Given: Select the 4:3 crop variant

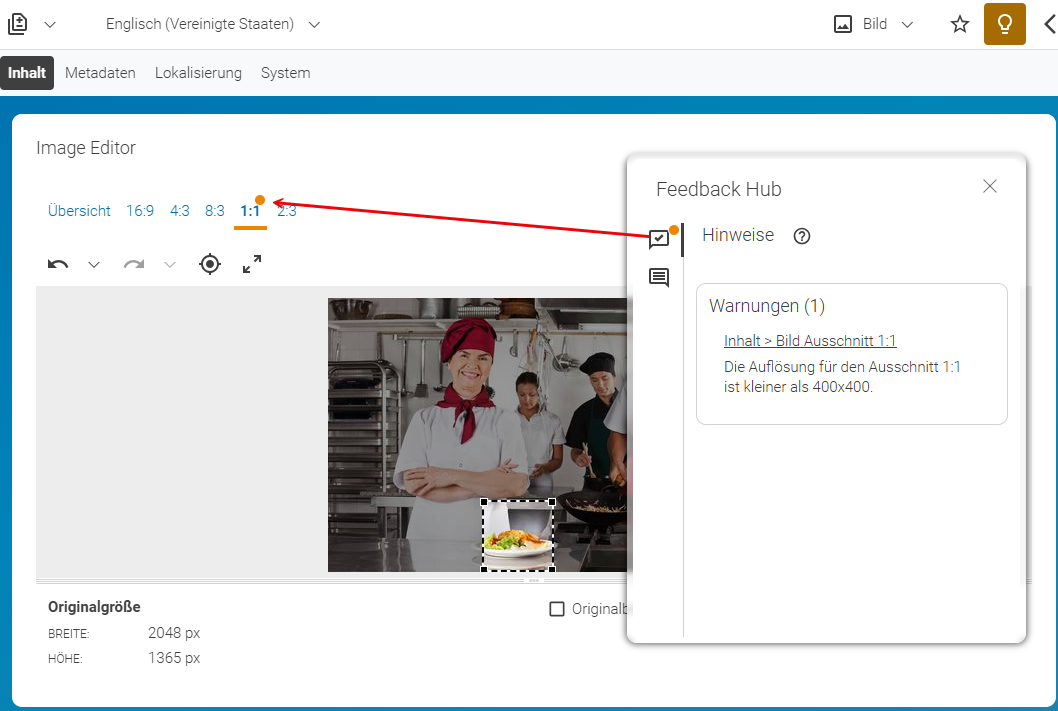Looking at the screenshot, I should [179, 210].
